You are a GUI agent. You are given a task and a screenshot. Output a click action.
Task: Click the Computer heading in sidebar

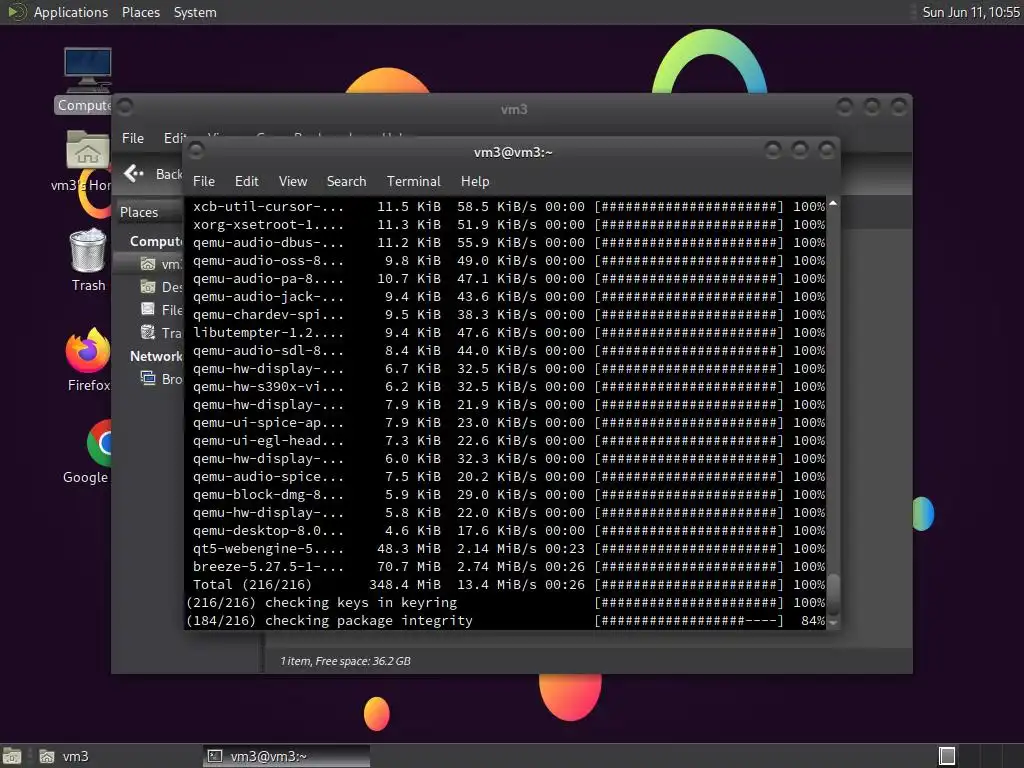156,241
